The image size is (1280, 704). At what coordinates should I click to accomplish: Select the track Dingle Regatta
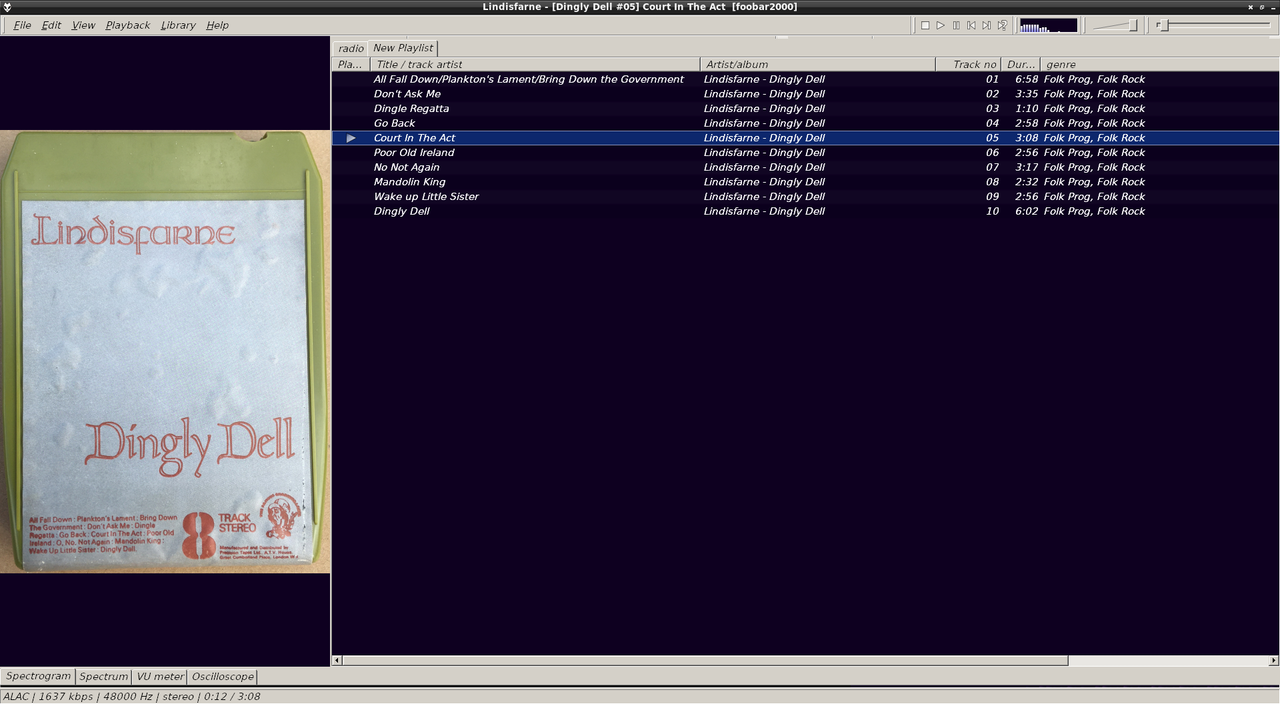pyautogui.click(x=805, y=108)
